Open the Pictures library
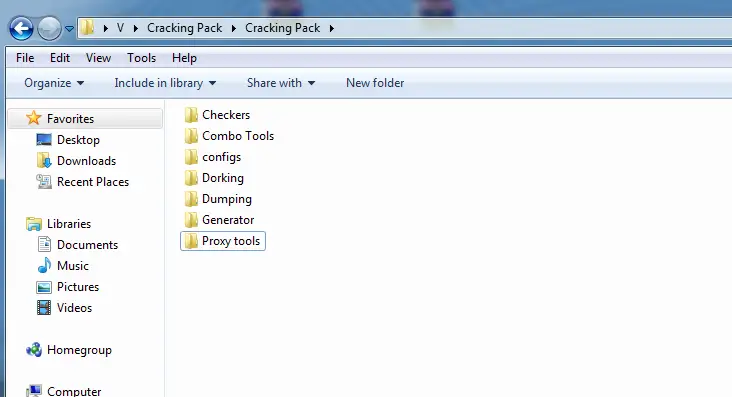732x397 pixels. click(x=77, y=287)
